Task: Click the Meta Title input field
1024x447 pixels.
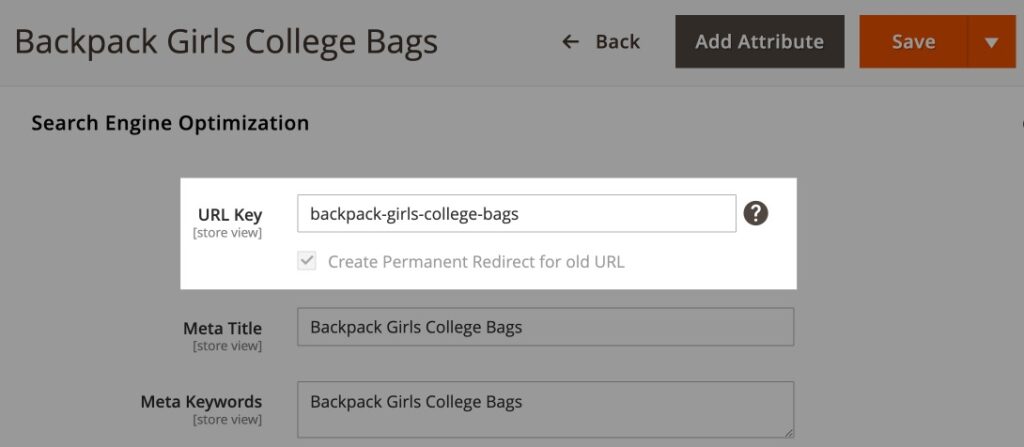Action: 545,327
